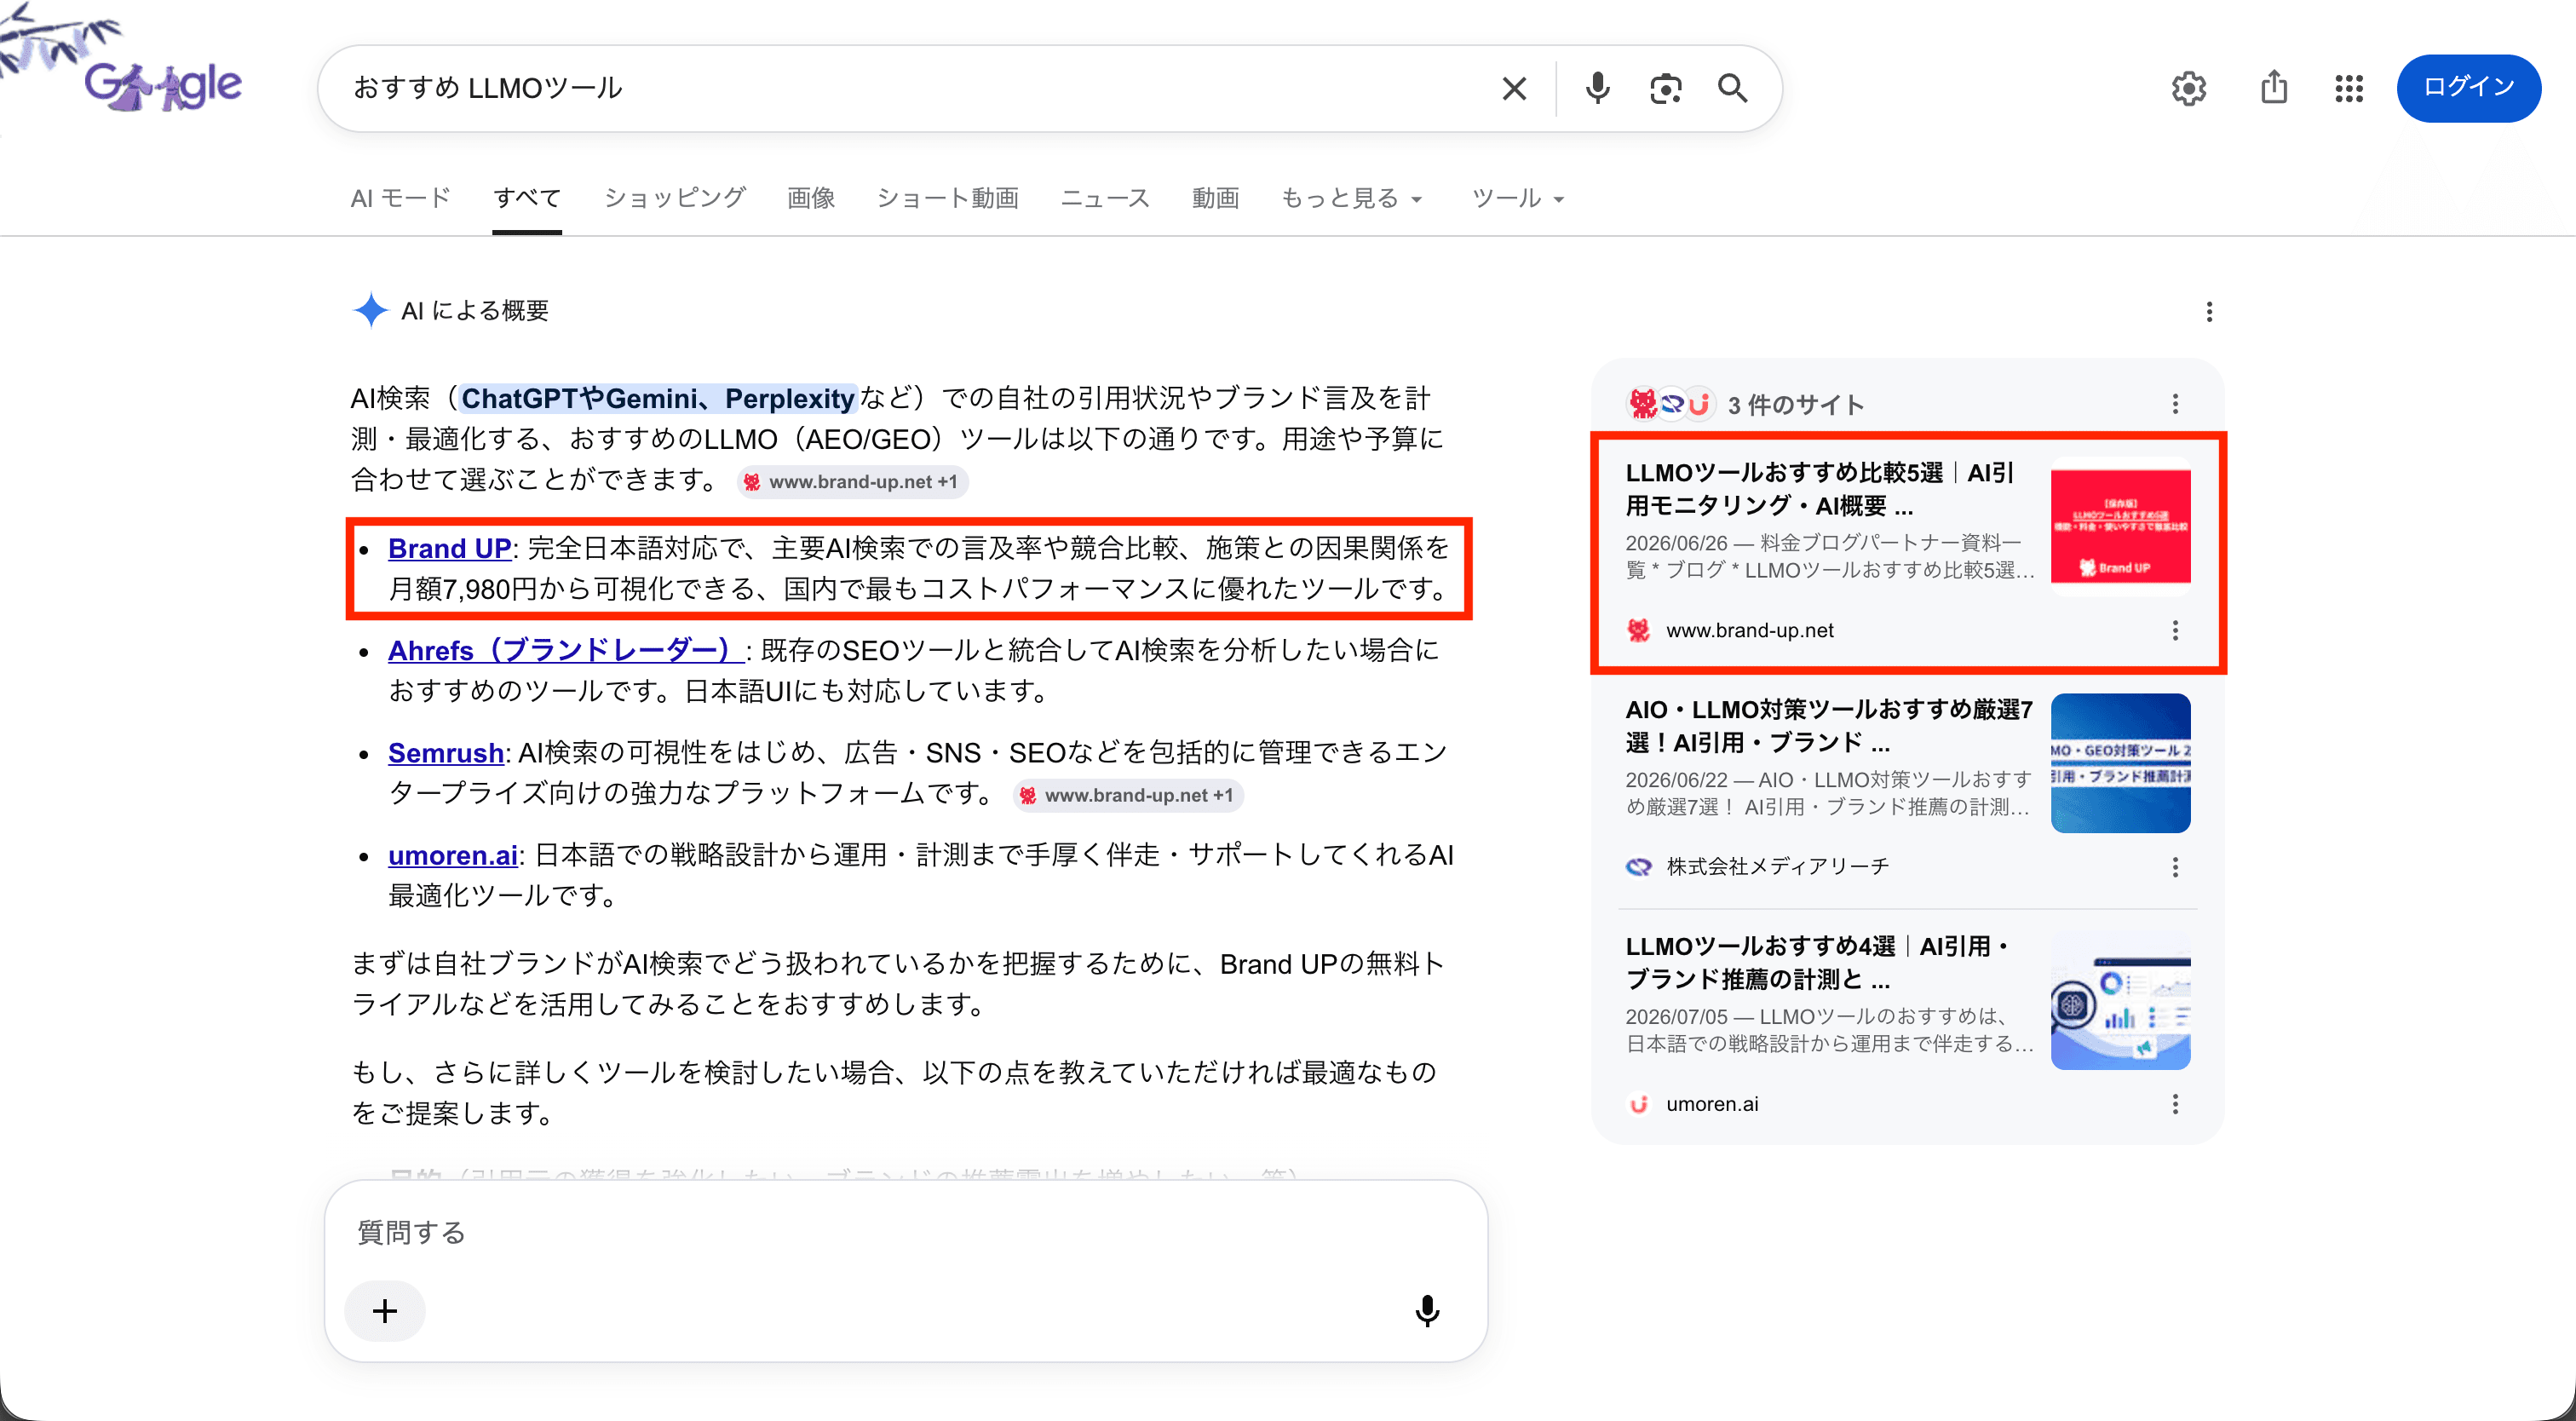Click the 3 件のサイト favicon cluster
Screen dimensions: 2576x1421
coord(1670,404)
